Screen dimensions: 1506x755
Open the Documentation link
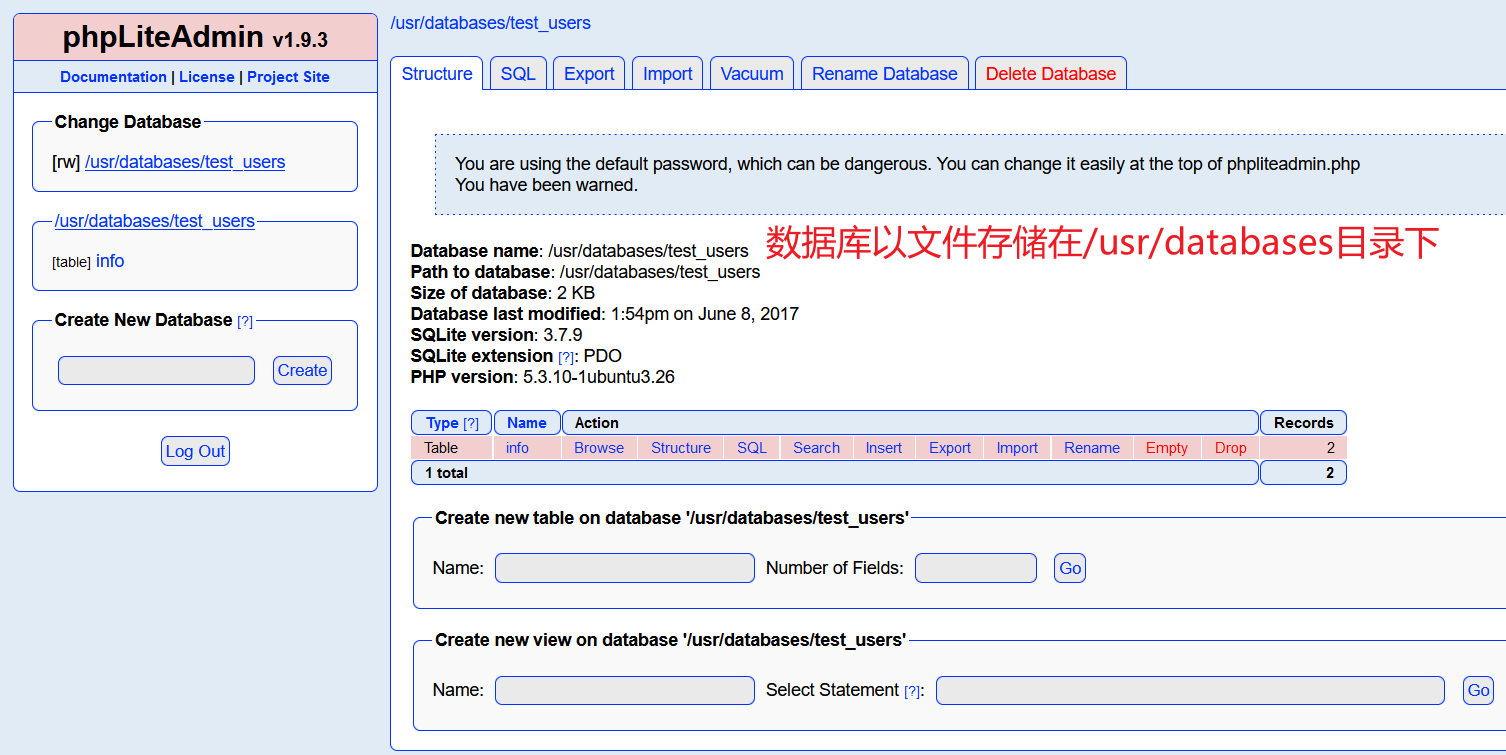[113, 77]
